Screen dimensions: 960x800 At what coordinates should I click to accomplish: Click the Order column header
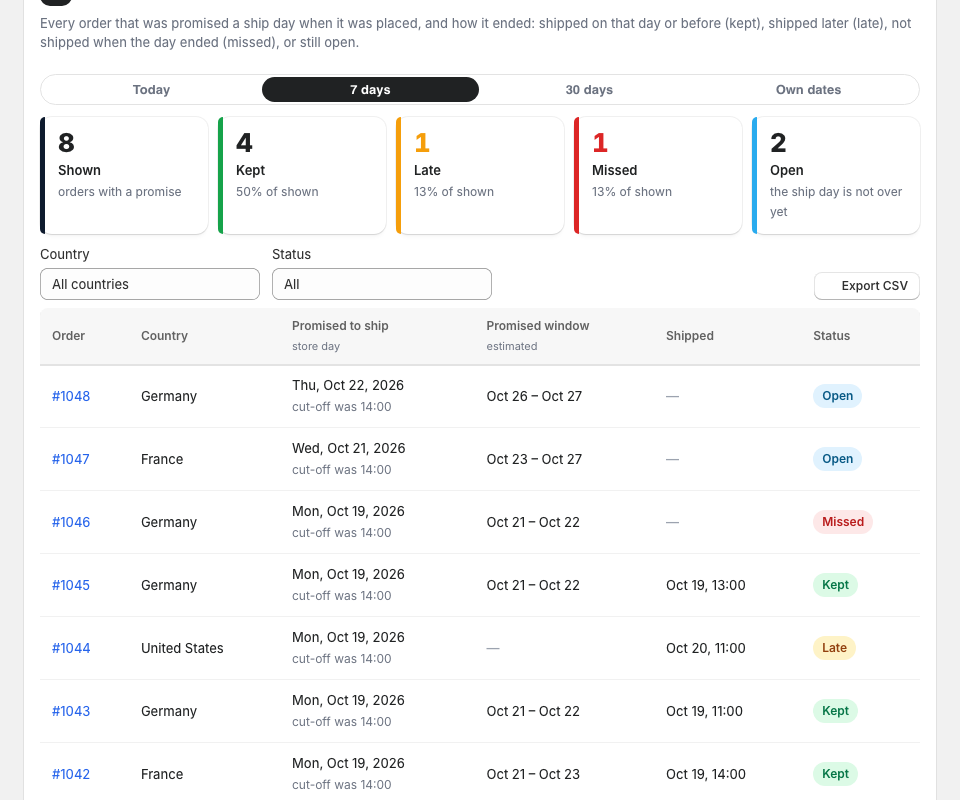(69, 336)
